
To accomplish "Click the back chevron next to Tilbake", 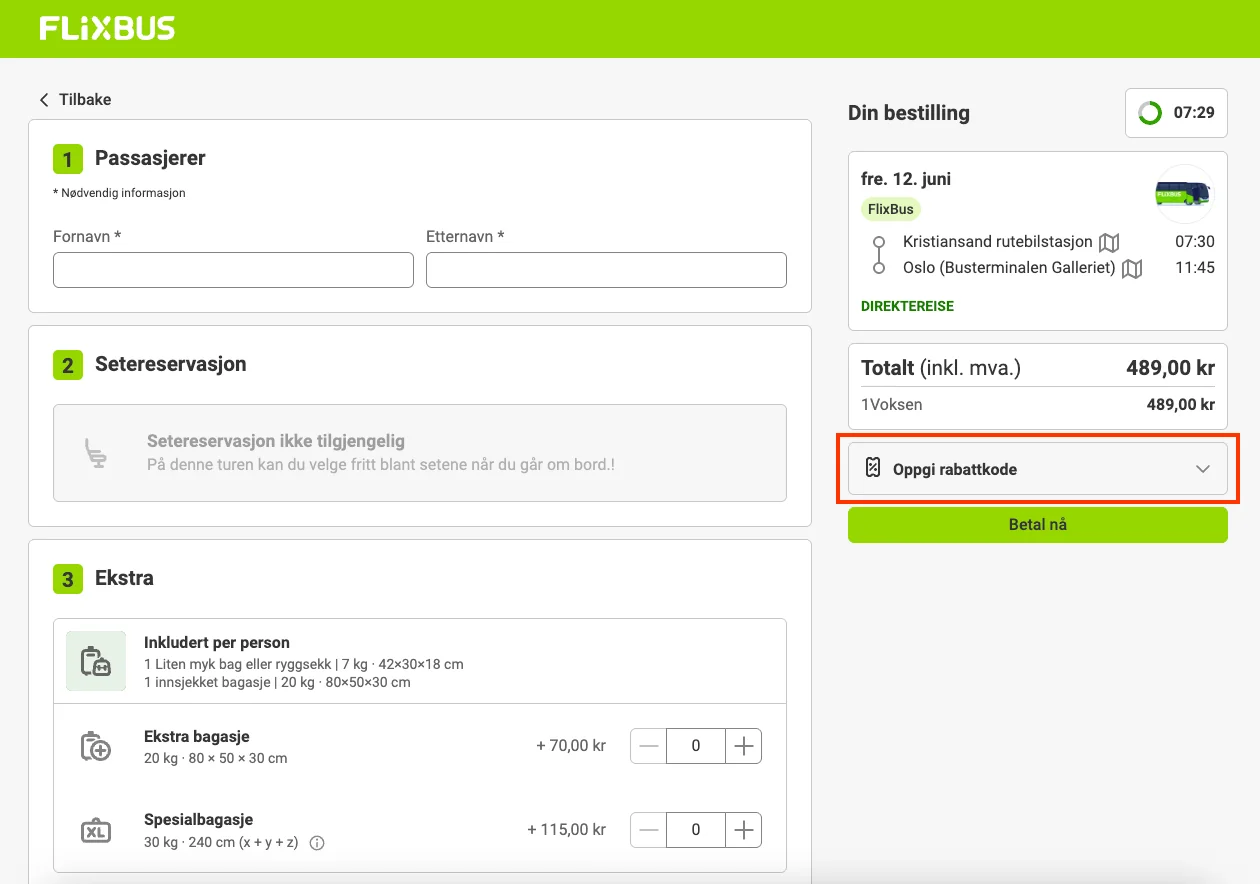I will 44,100.
